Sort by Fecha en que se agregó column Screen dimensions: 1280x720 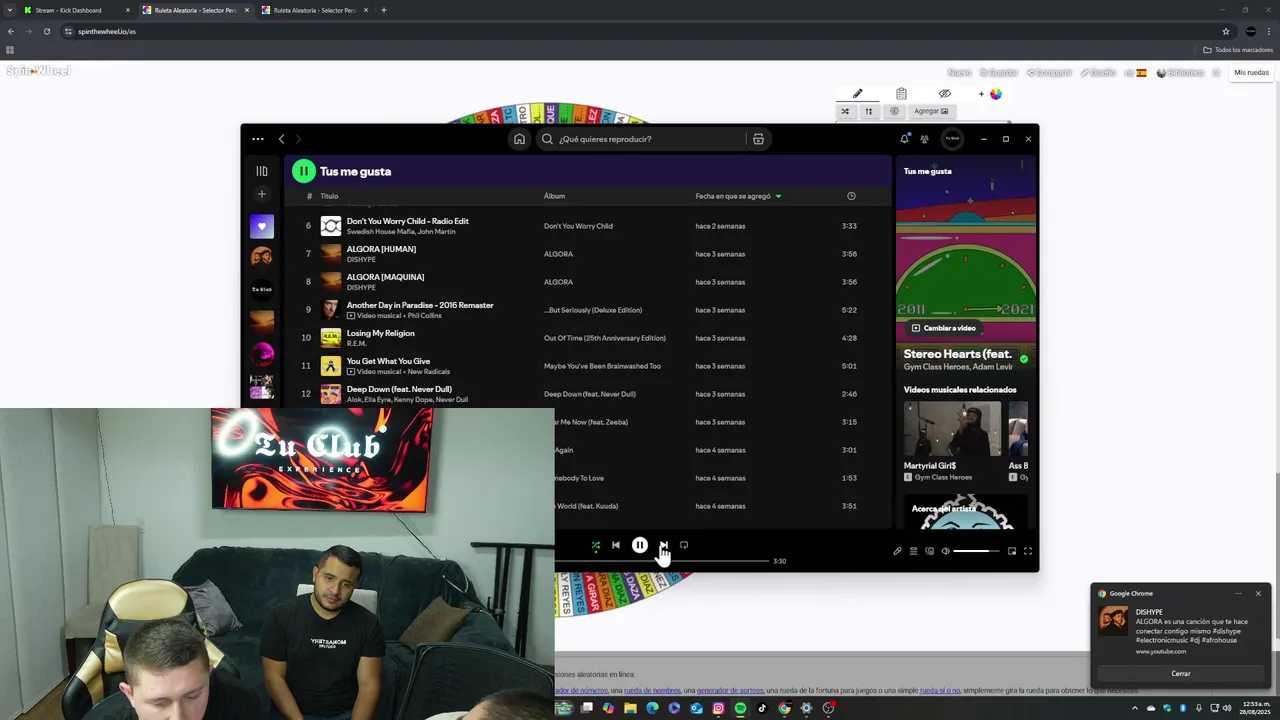pos(739,196)
